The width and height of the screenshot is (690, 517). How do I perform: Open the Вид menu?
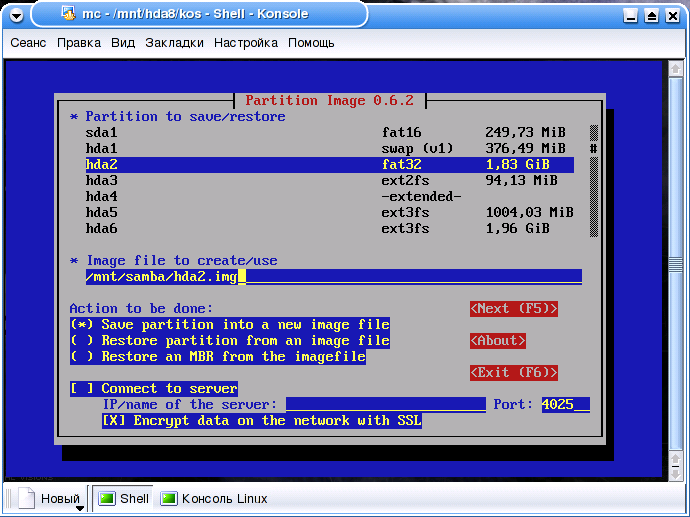pyautogui.click(x=123, y=43)
